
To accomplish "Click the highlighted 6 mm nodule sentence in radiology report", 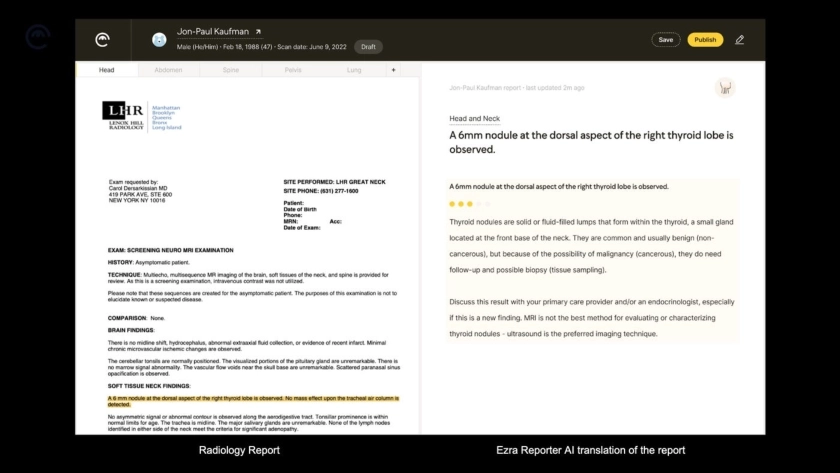I will tap(253, 401).
